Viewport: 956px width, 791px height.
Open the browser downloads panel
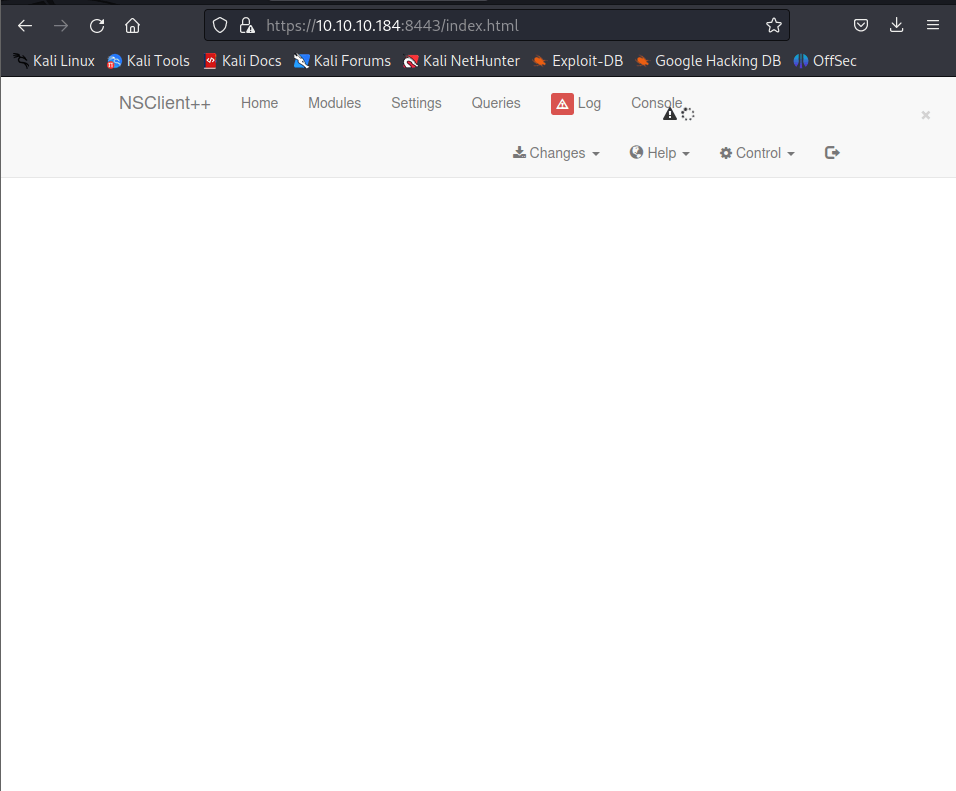896,25
